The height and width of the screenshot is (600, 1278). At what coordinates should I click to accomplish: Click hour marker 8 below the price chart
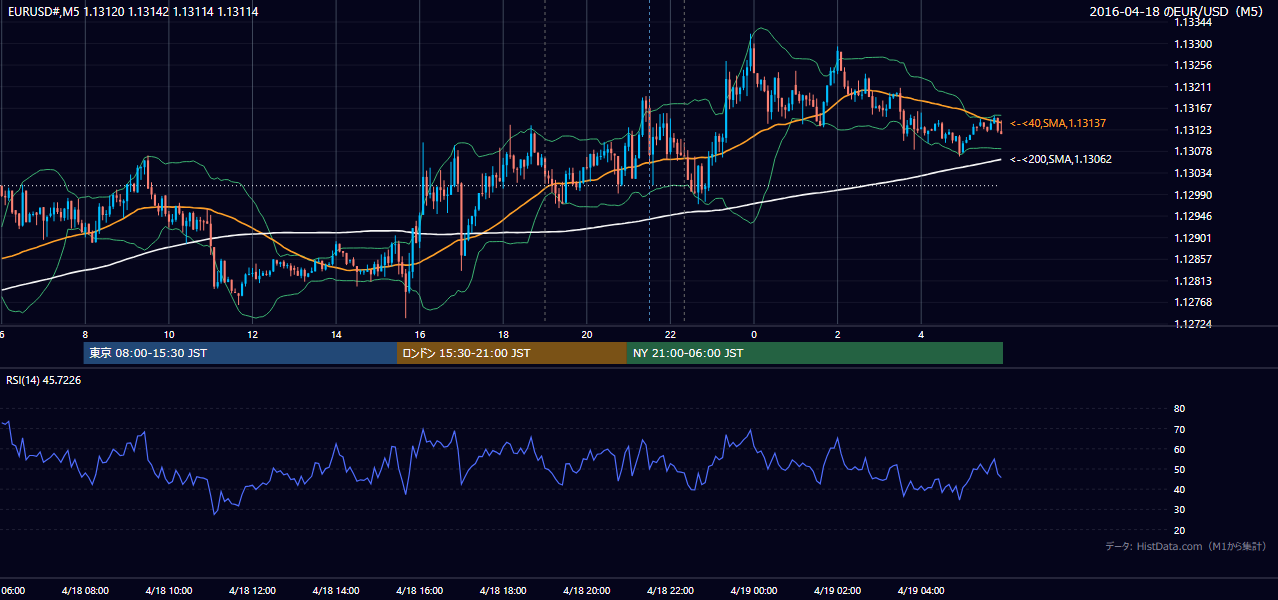pyautogui.click(x=85, y=334)
